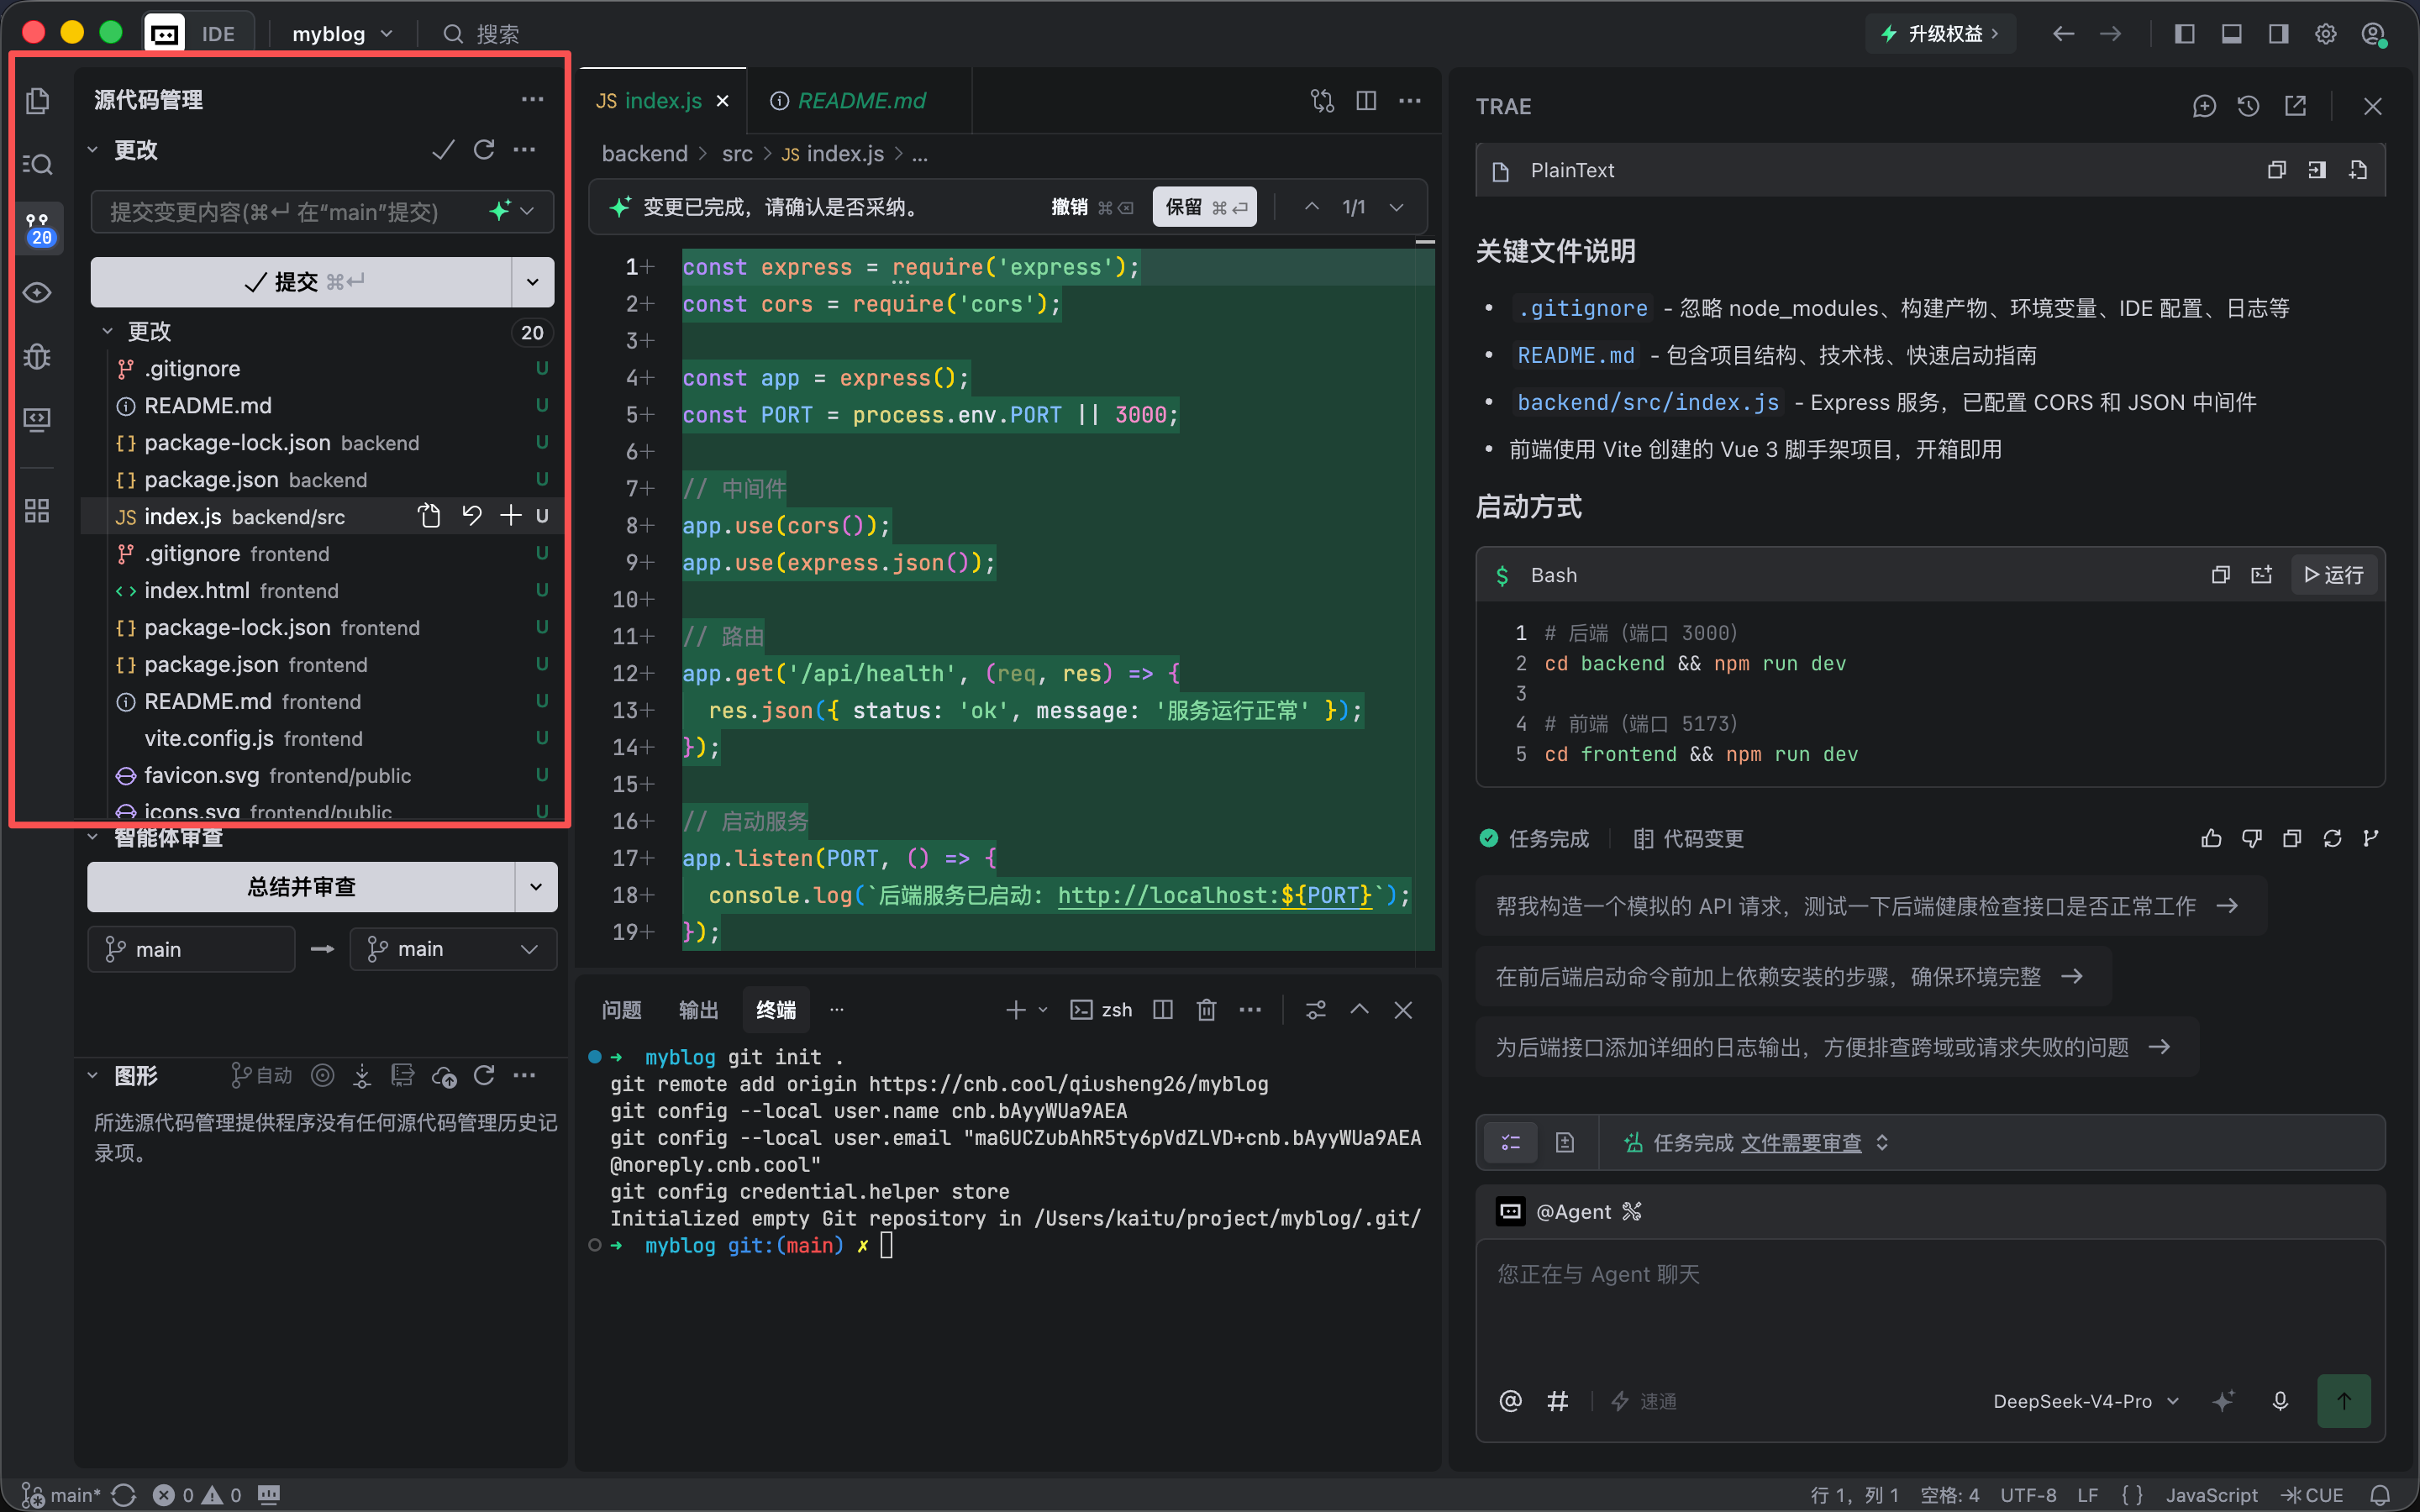Viewport: 2420px width, 1512px height.
Task: Select the 终端 panel tab
Action: tap(776, 1010)
